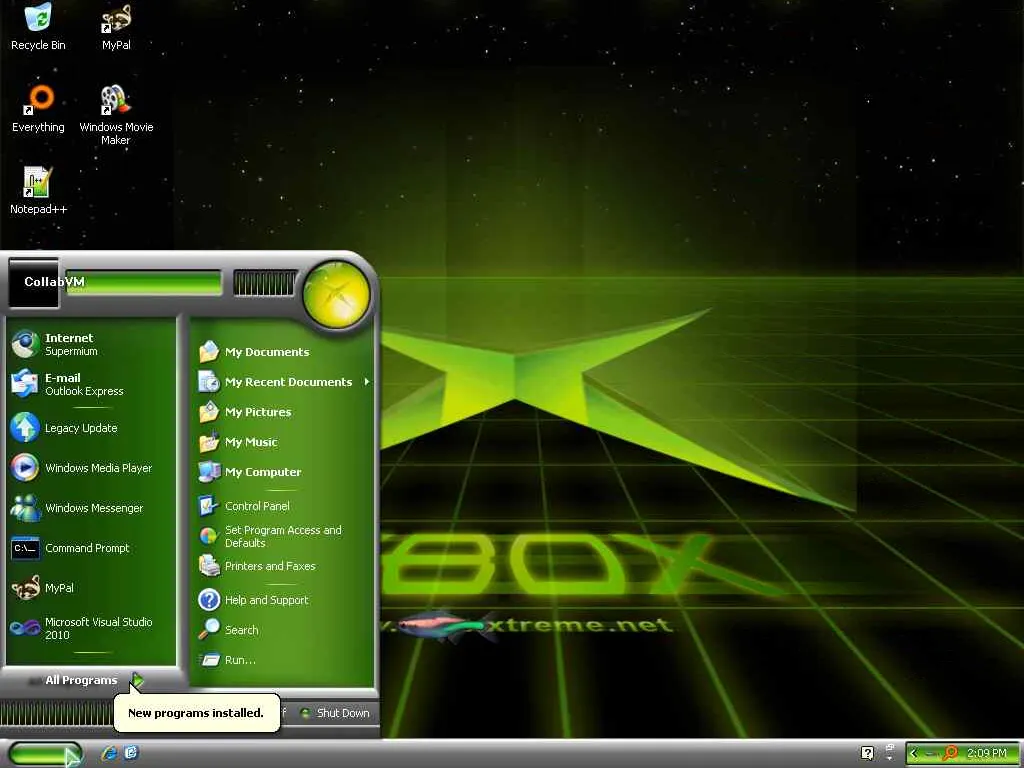Click the green Start button

tap(45, 754)
